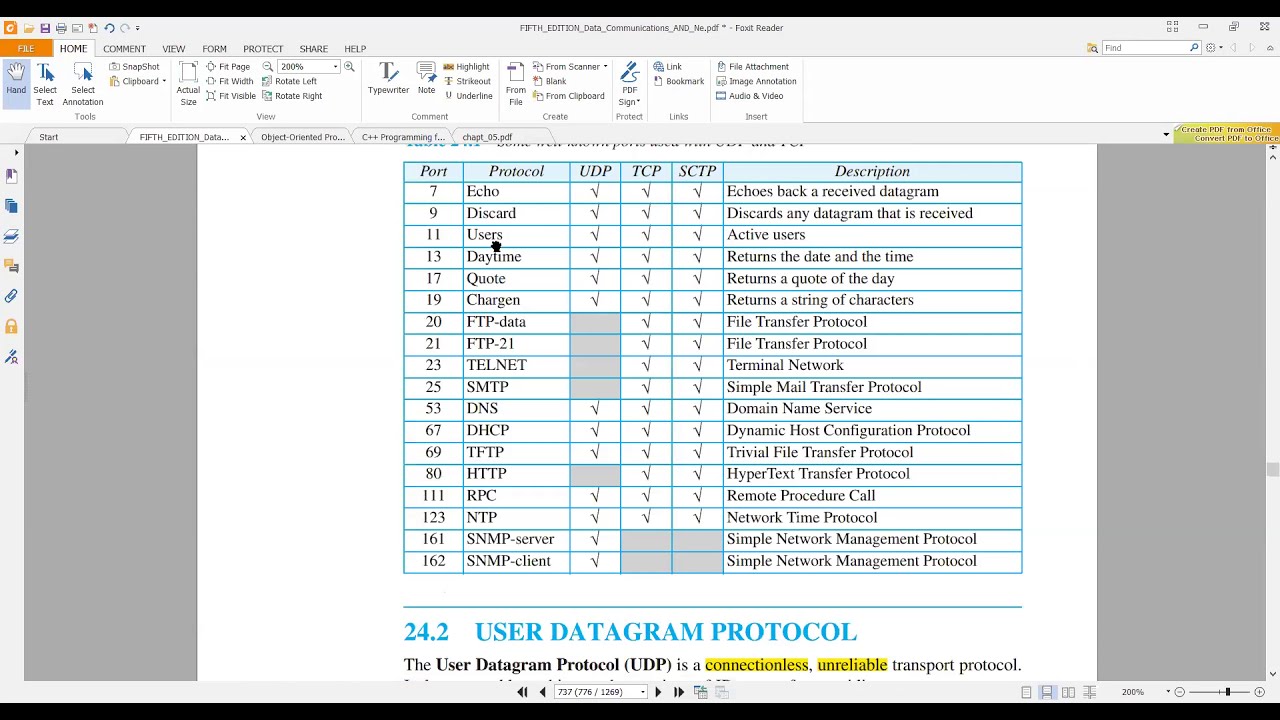This screenshot has height=720, width=1280.
Task: Create PDF From Clipboard
Action: (568, 96)
